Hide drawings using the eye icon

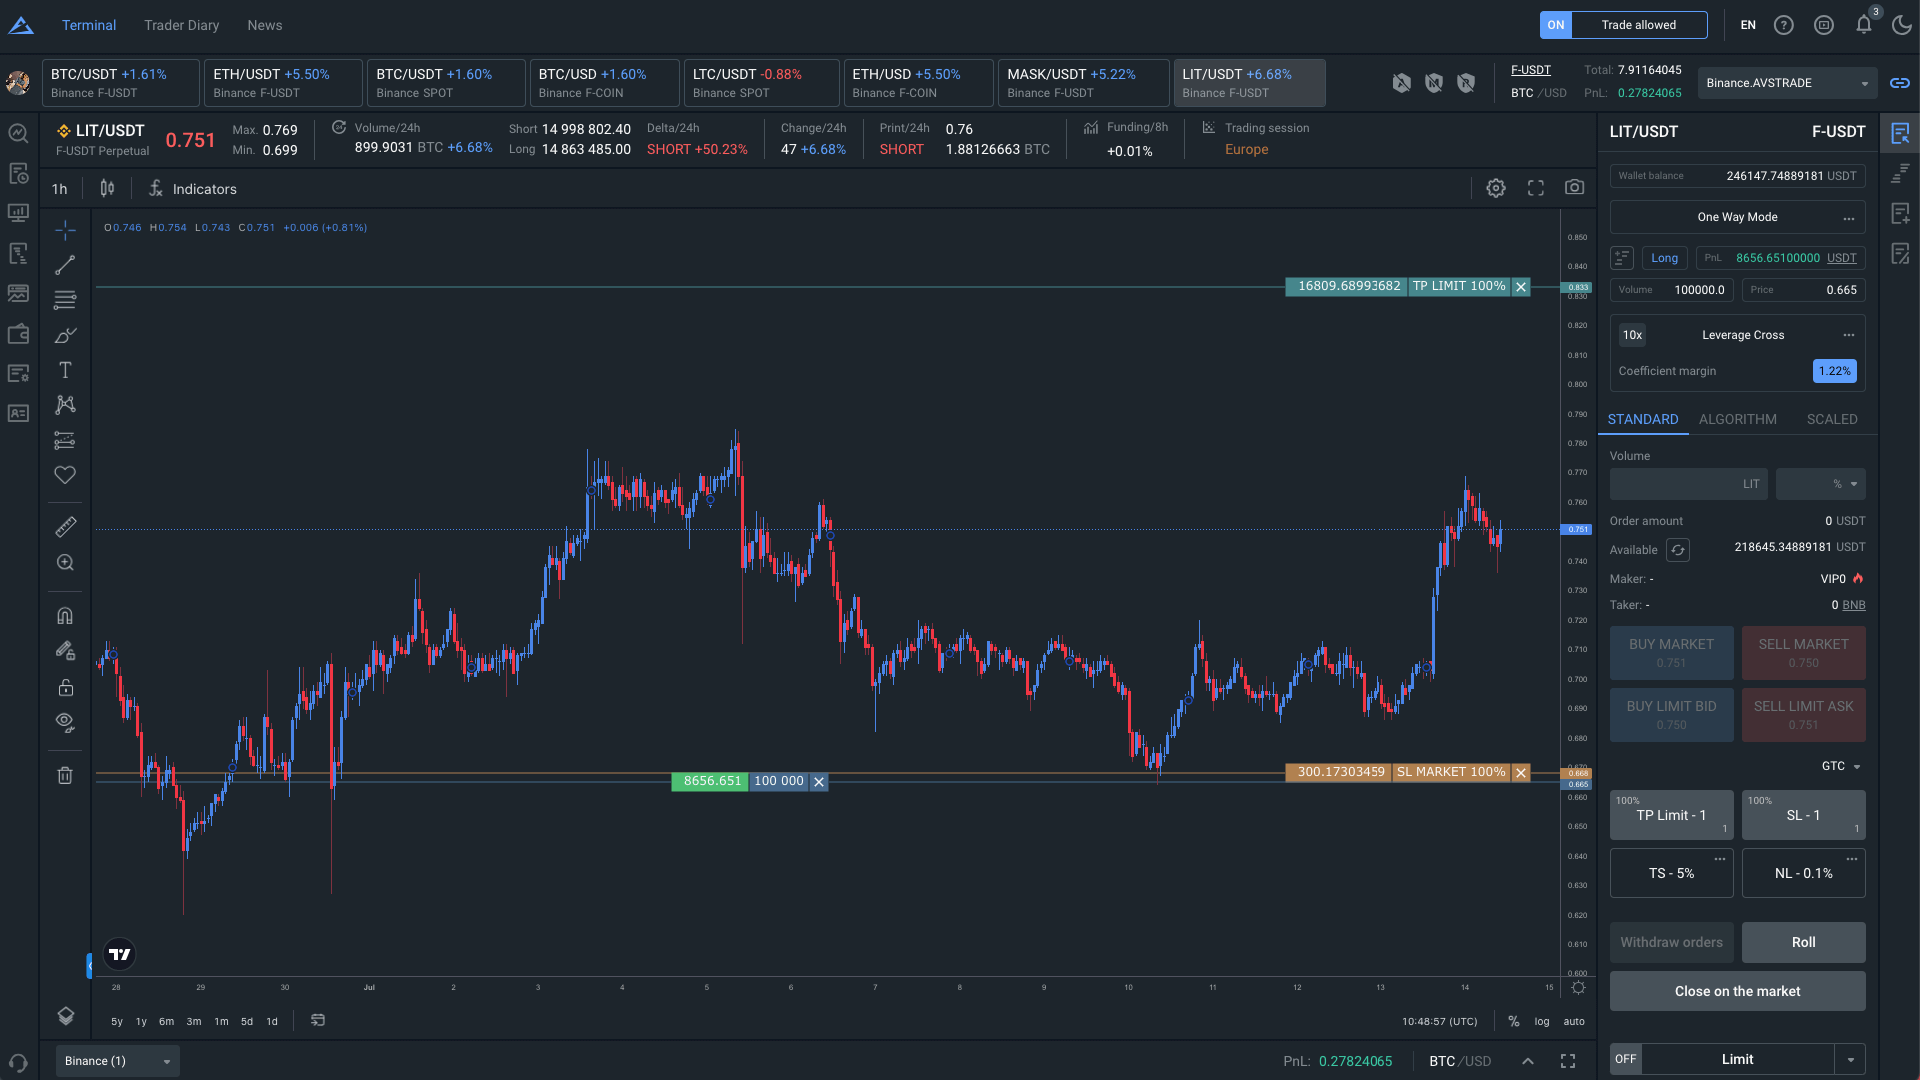(64, 722)
